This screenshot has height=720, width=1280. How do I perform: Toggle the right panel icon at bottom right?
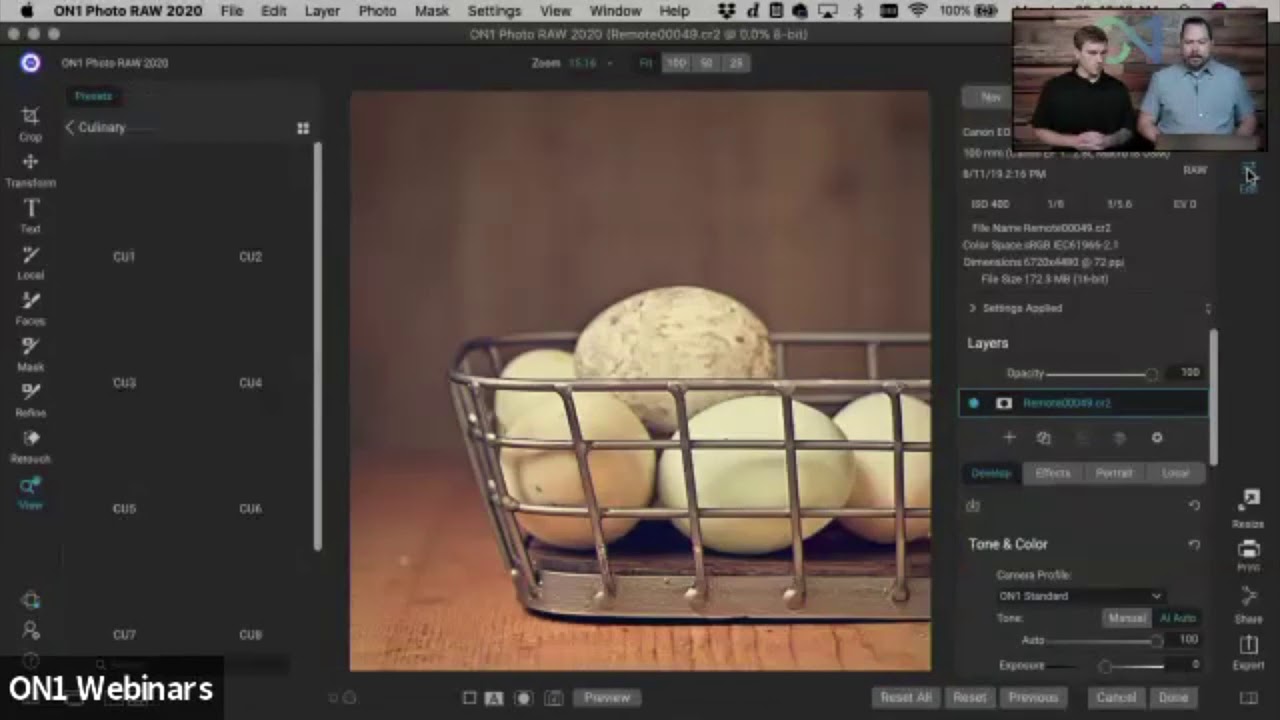click(x=1248, y=698)
